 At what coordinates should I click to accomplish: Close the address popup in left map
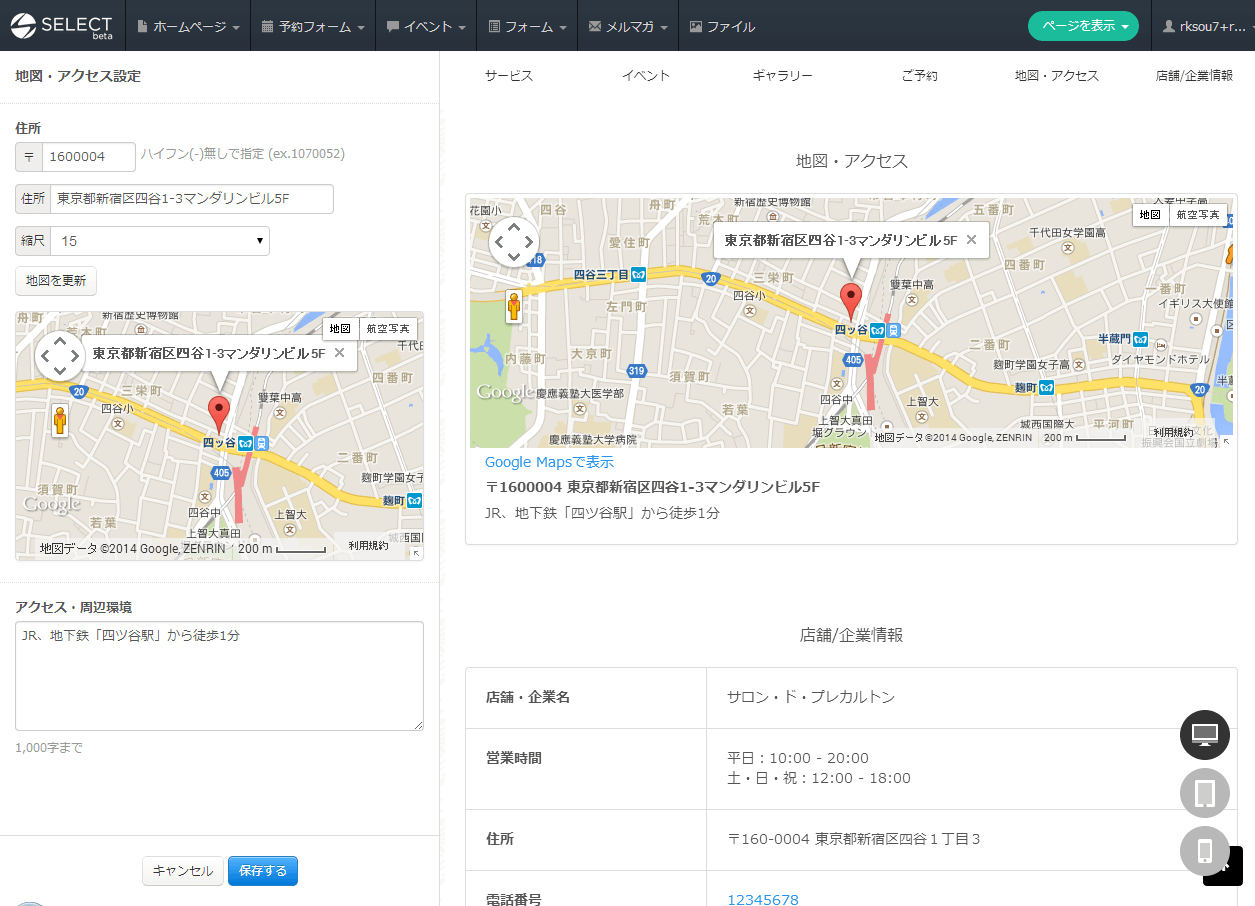point(339,353)
